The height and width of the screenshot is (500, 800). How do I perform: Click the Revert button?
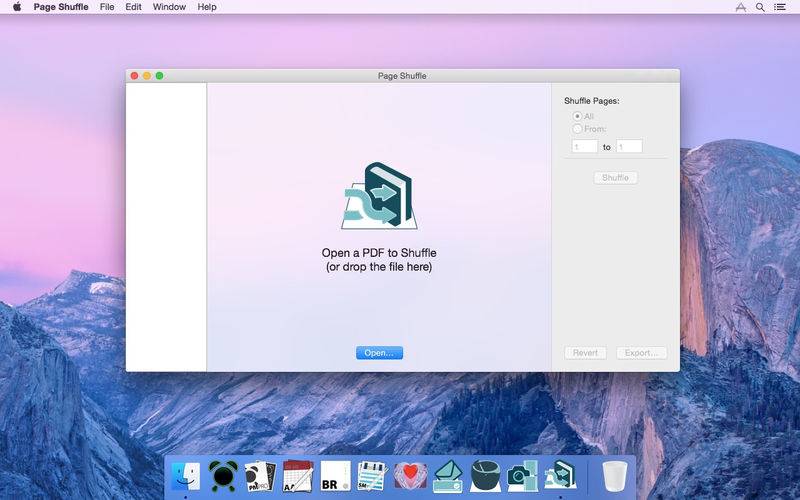pyautogui.click(x=585, y=353)
